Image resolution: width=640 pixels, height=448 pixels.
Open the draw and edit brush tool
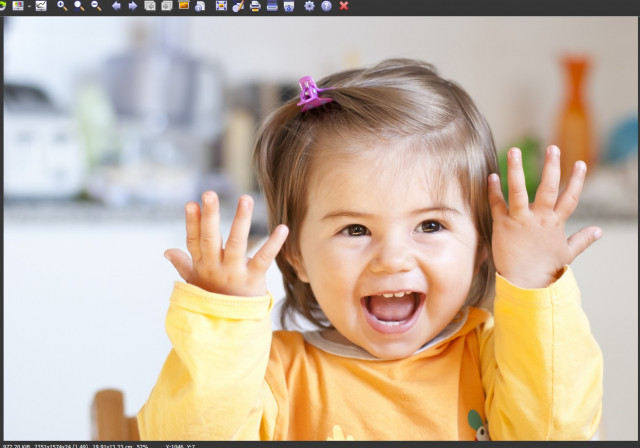pyautogui.click(x=238, y=6)
